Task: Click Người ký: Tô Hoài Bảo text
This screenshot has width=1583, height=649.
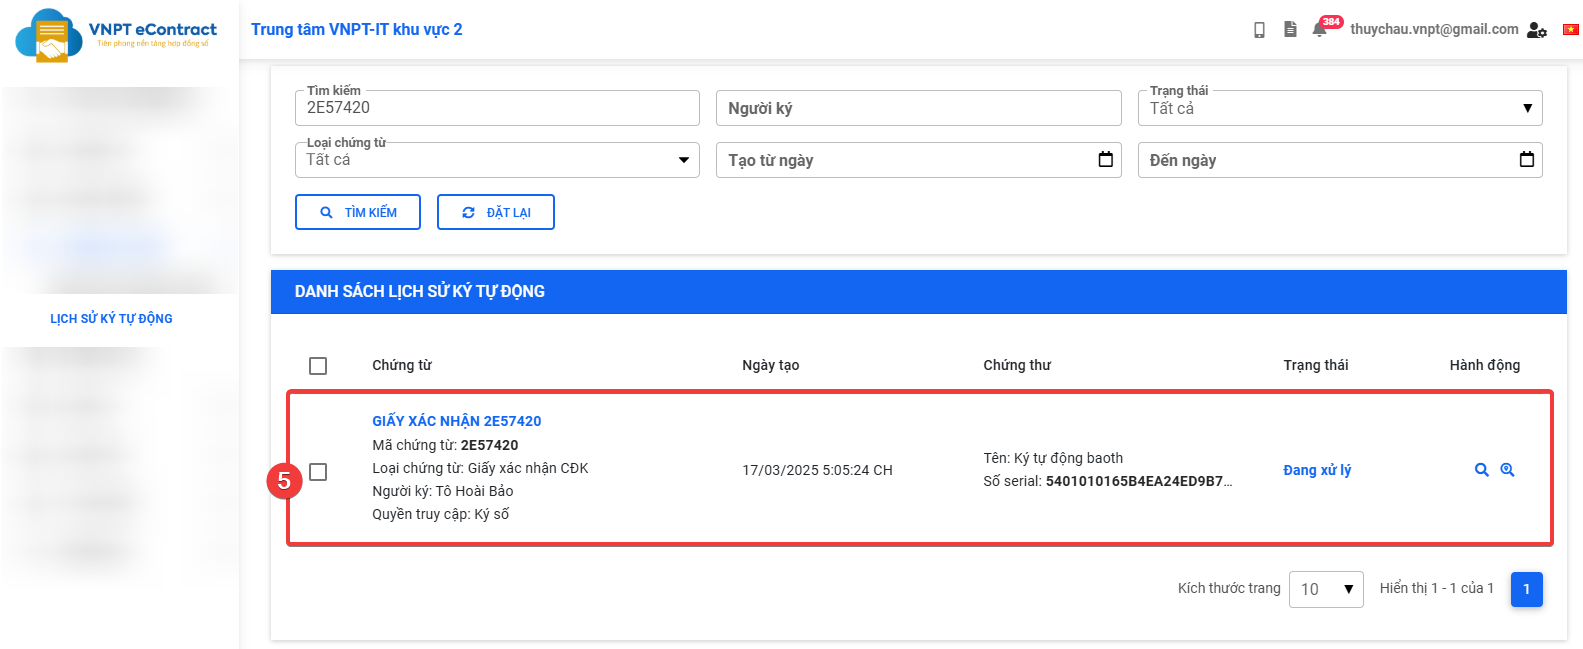Action: 443,491
